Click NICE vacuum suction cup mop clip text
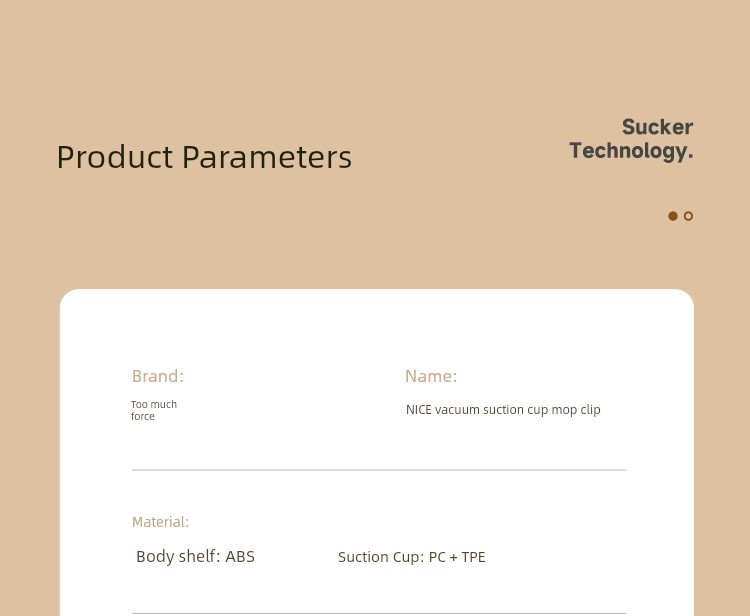Viewport: 750px width, 616px height. 503,410
